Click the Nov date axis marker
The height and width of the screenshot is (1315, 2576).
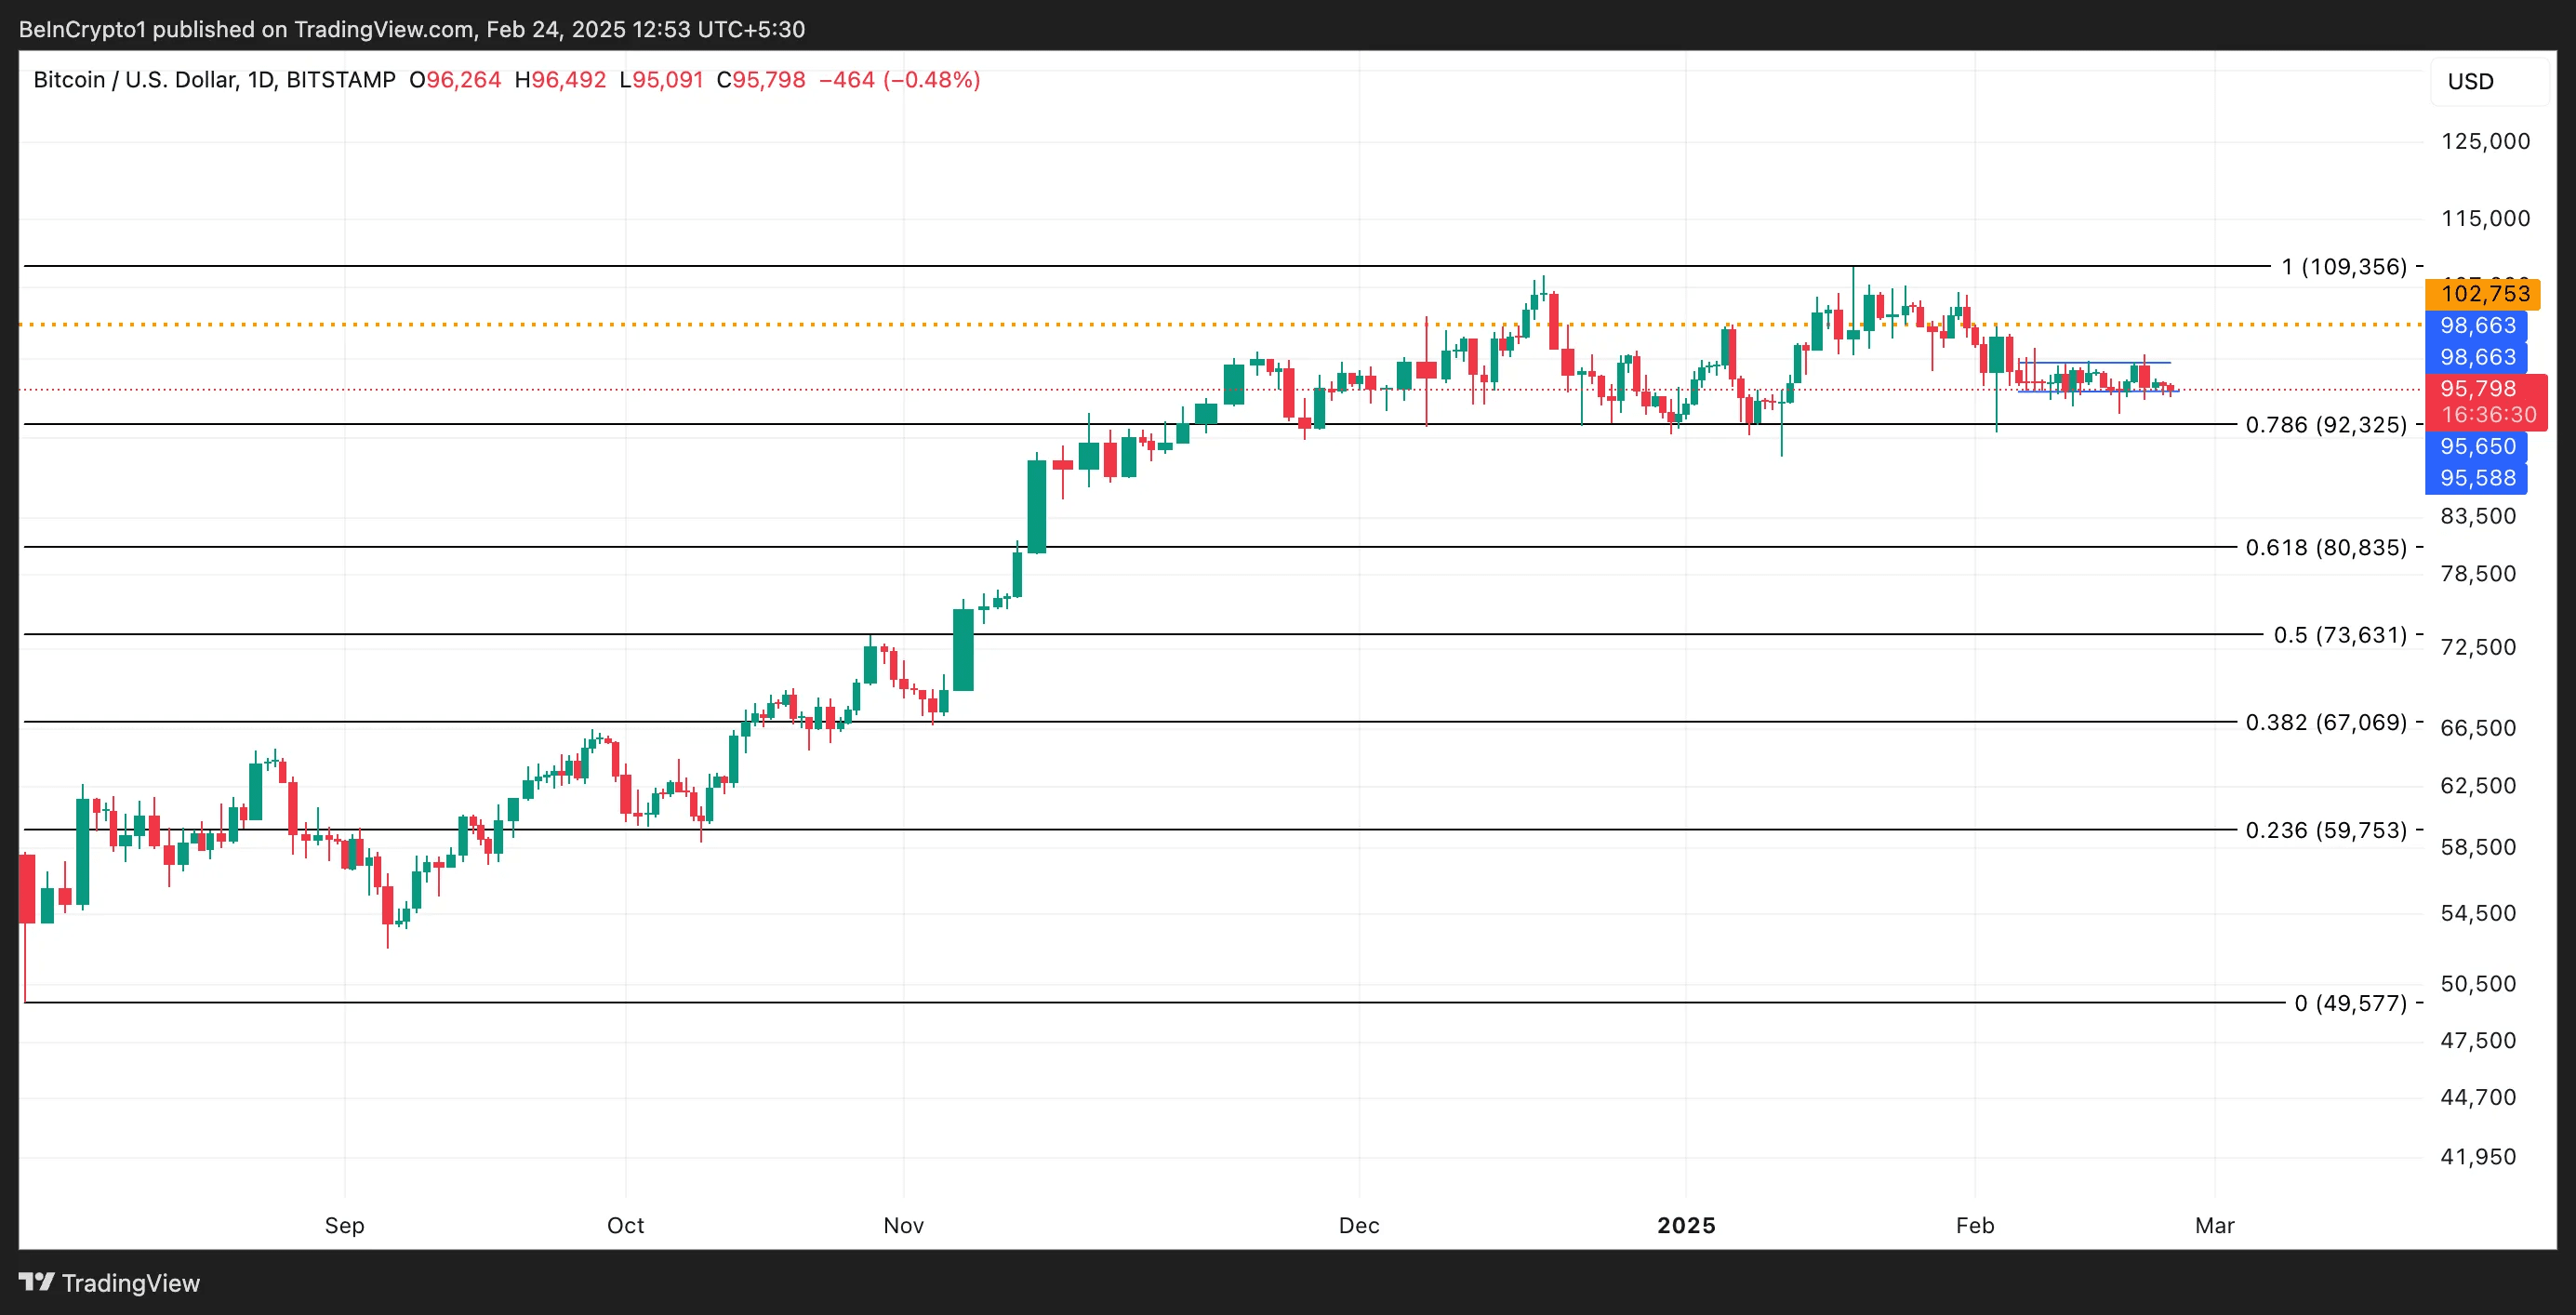(903, 1225)
